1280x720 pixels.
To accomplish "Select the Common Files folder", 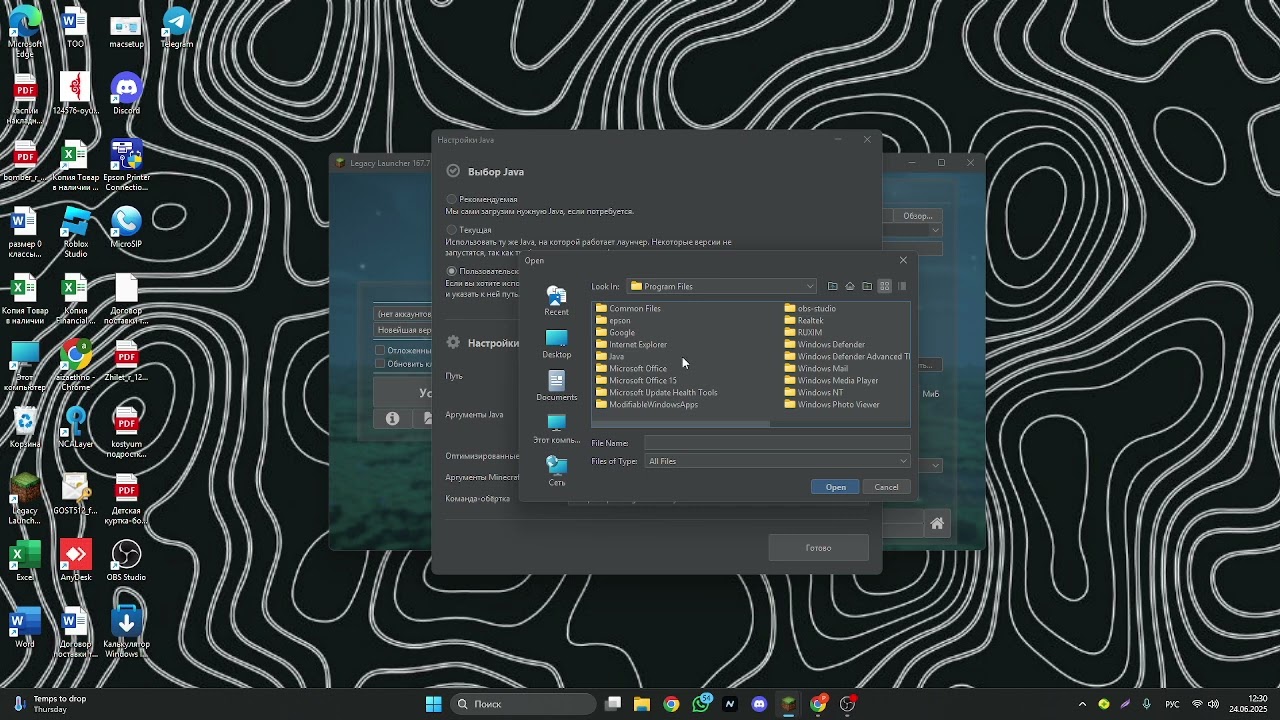I will pos(628,308).
